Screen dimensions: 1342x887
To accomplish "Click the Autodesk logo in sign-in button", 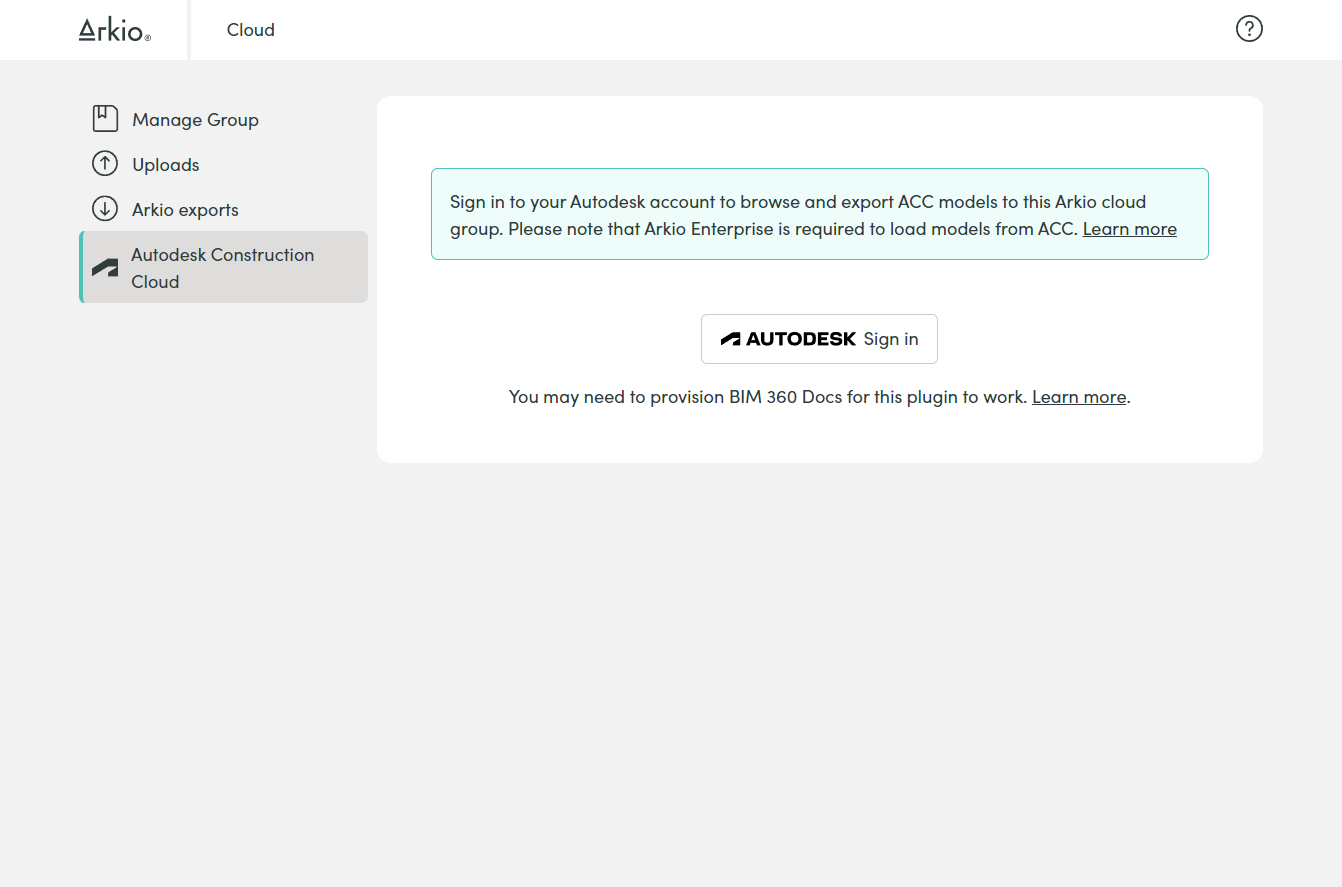I will click(x=788, y=339).
